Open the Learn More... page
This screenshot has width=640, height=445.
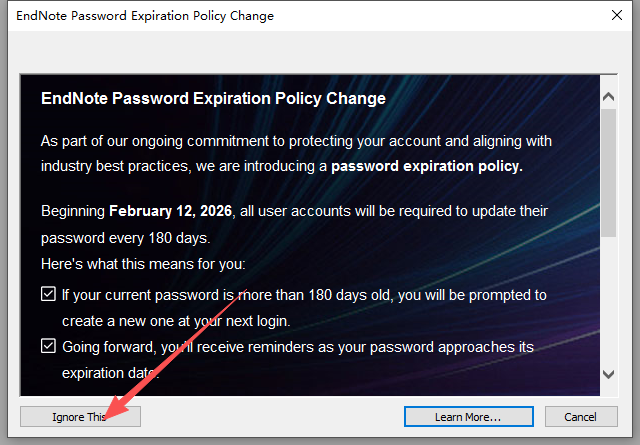click(467, 416)
